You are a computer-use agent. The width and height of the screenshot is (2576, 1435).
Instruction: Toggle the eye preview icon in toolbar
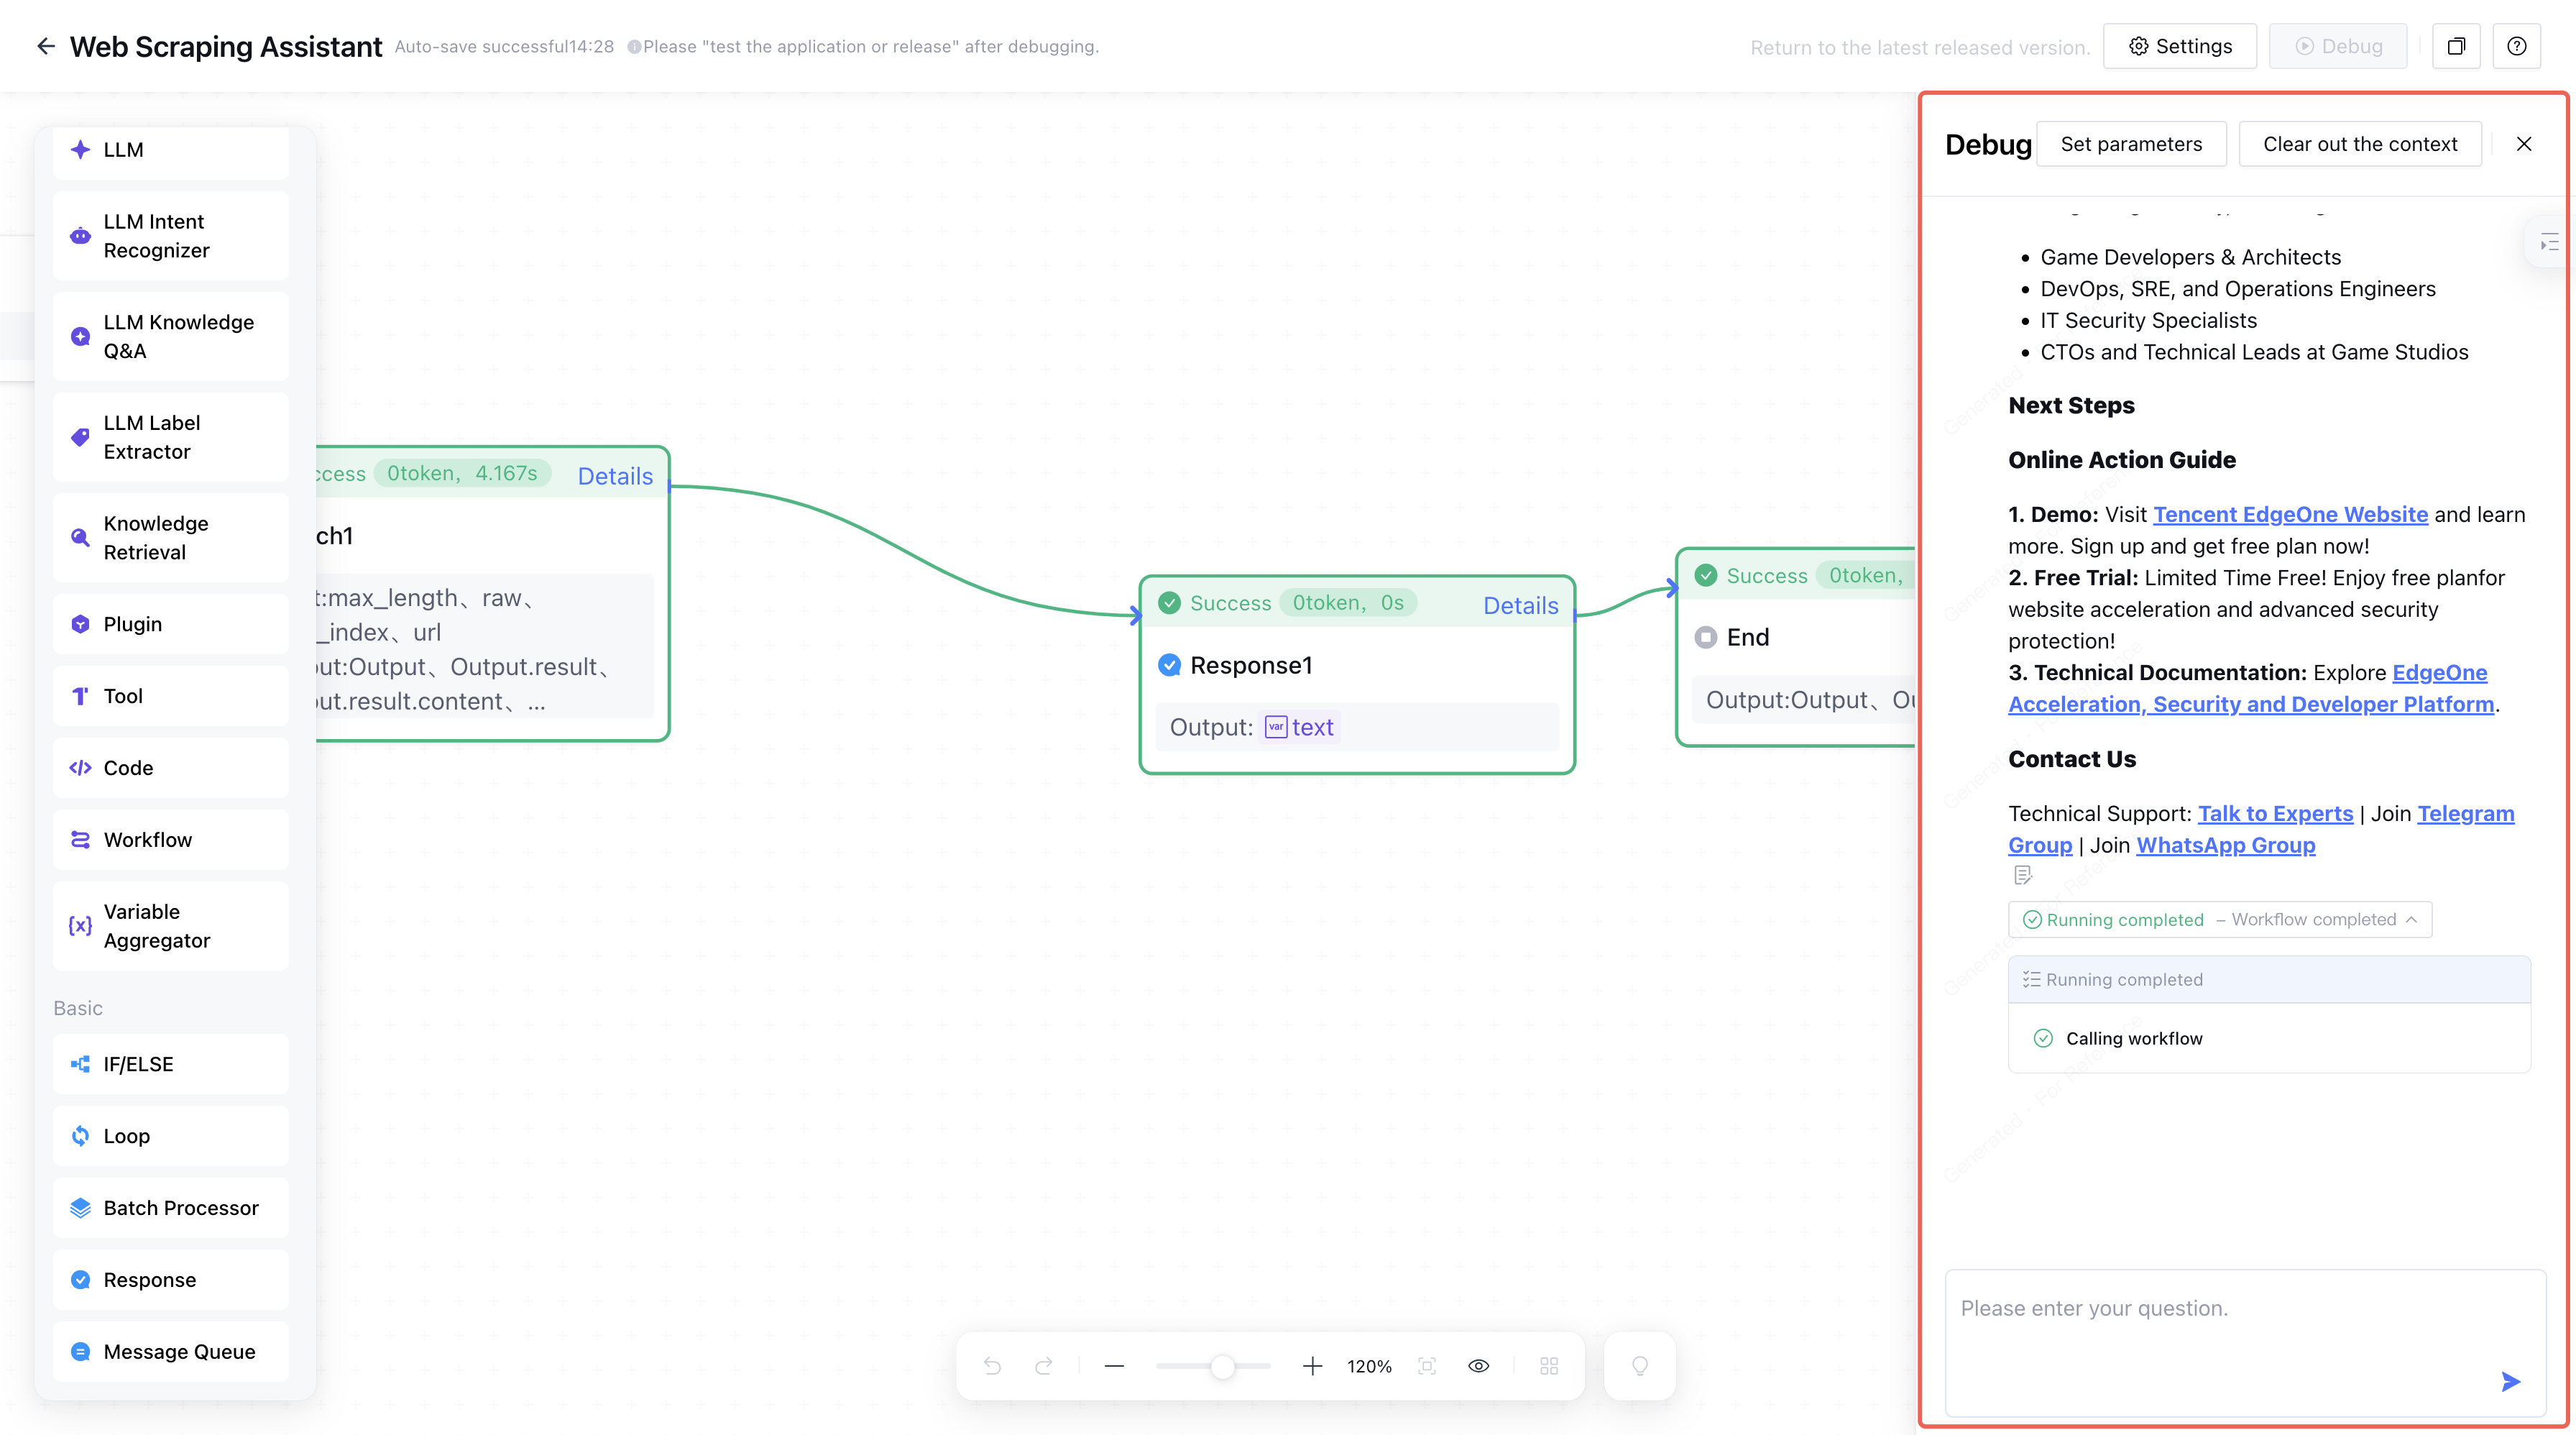click(x=1479, y=1366)
